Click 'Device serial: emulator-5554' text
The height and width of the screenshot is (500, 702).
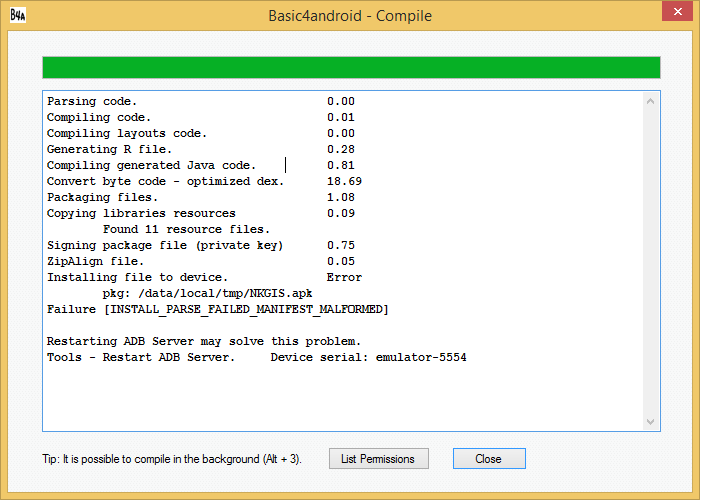point(368,358)
